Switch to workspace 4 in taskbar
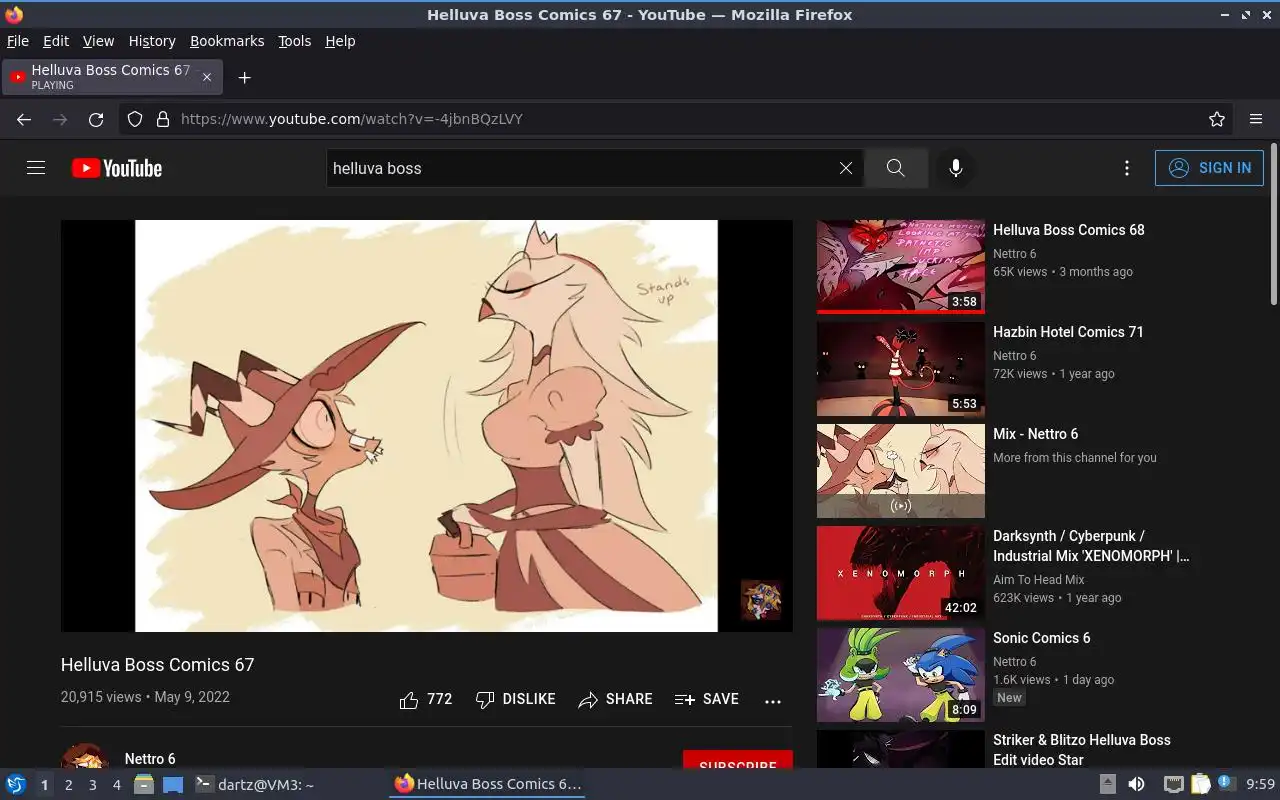 pyautogui.click(x=116, y=785)
